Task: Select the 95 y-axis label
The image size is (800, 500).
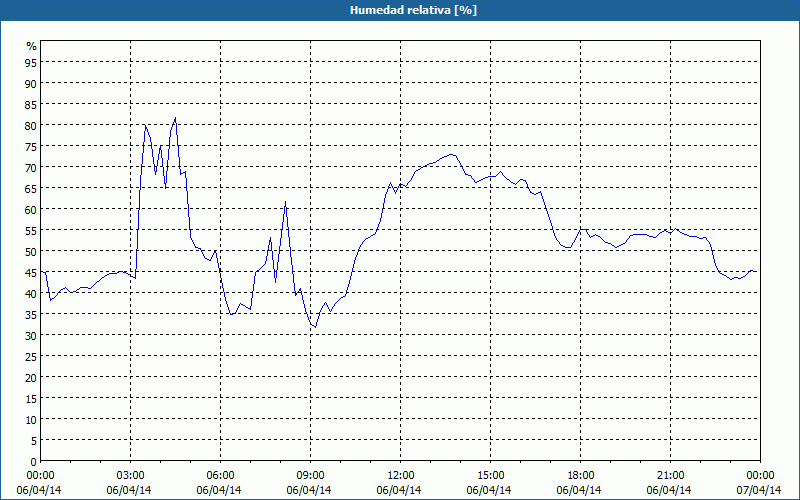Action: tap(31, 63)
